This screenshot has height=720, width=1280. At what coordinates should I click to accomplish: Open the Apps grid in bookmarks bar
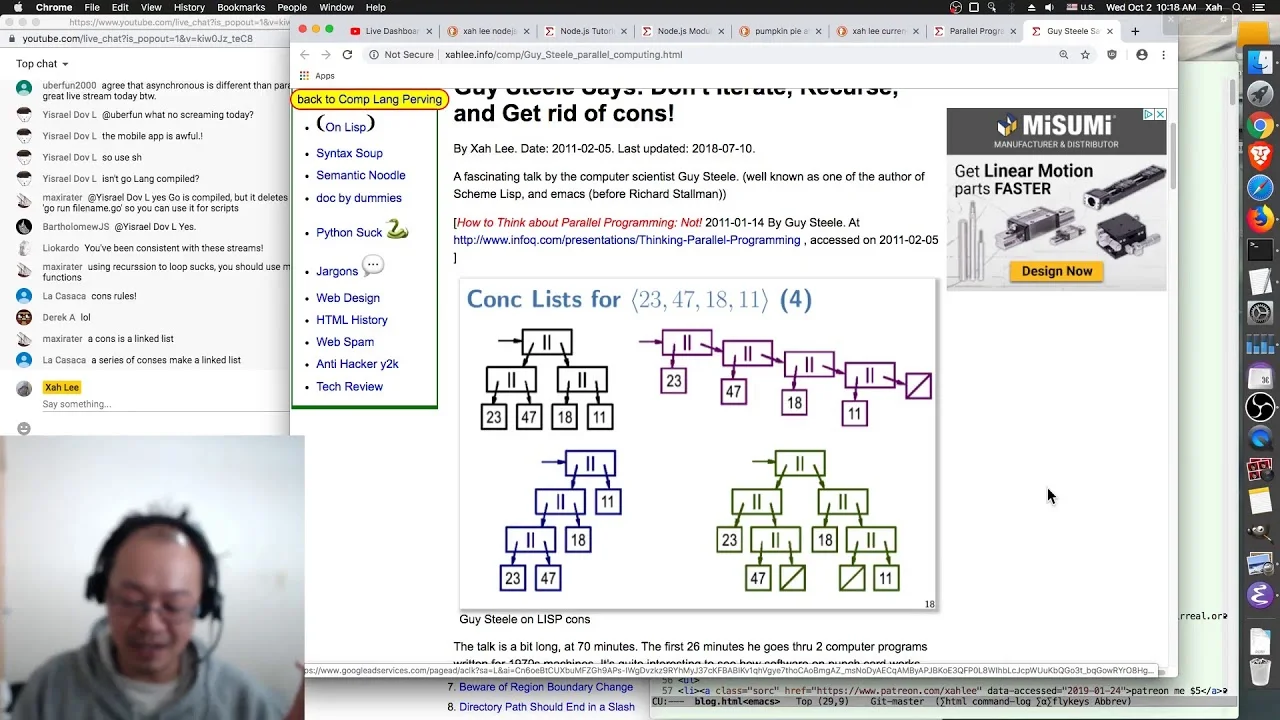tap(316, 76)
